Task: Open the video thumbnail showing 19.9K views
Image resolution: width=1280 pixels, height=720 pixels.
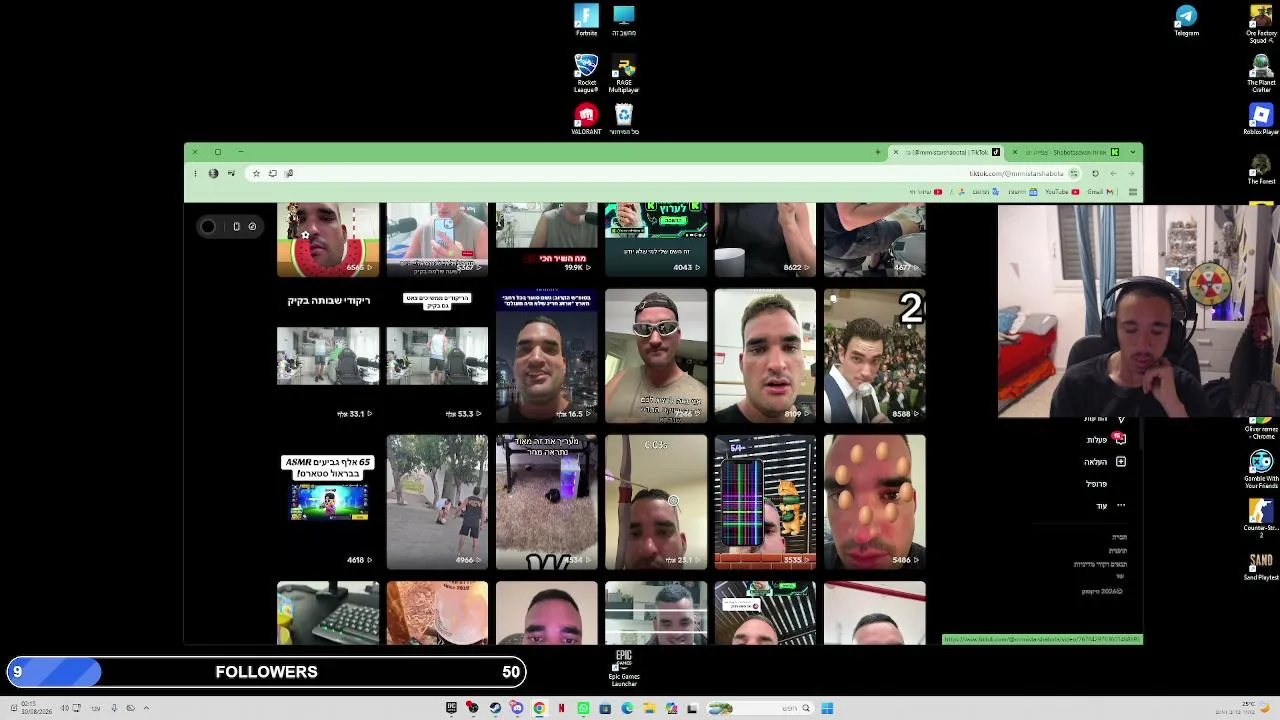Action: 547,239
